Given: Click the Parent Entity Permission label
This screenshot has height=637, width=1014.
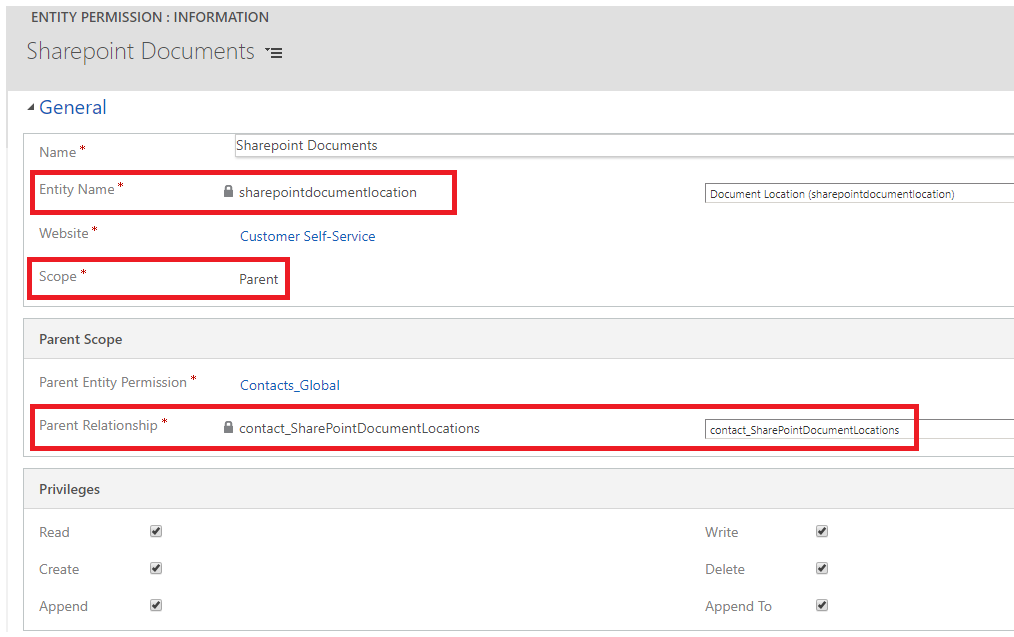Looking at the screenshot, I should click(x=113, y=382).
